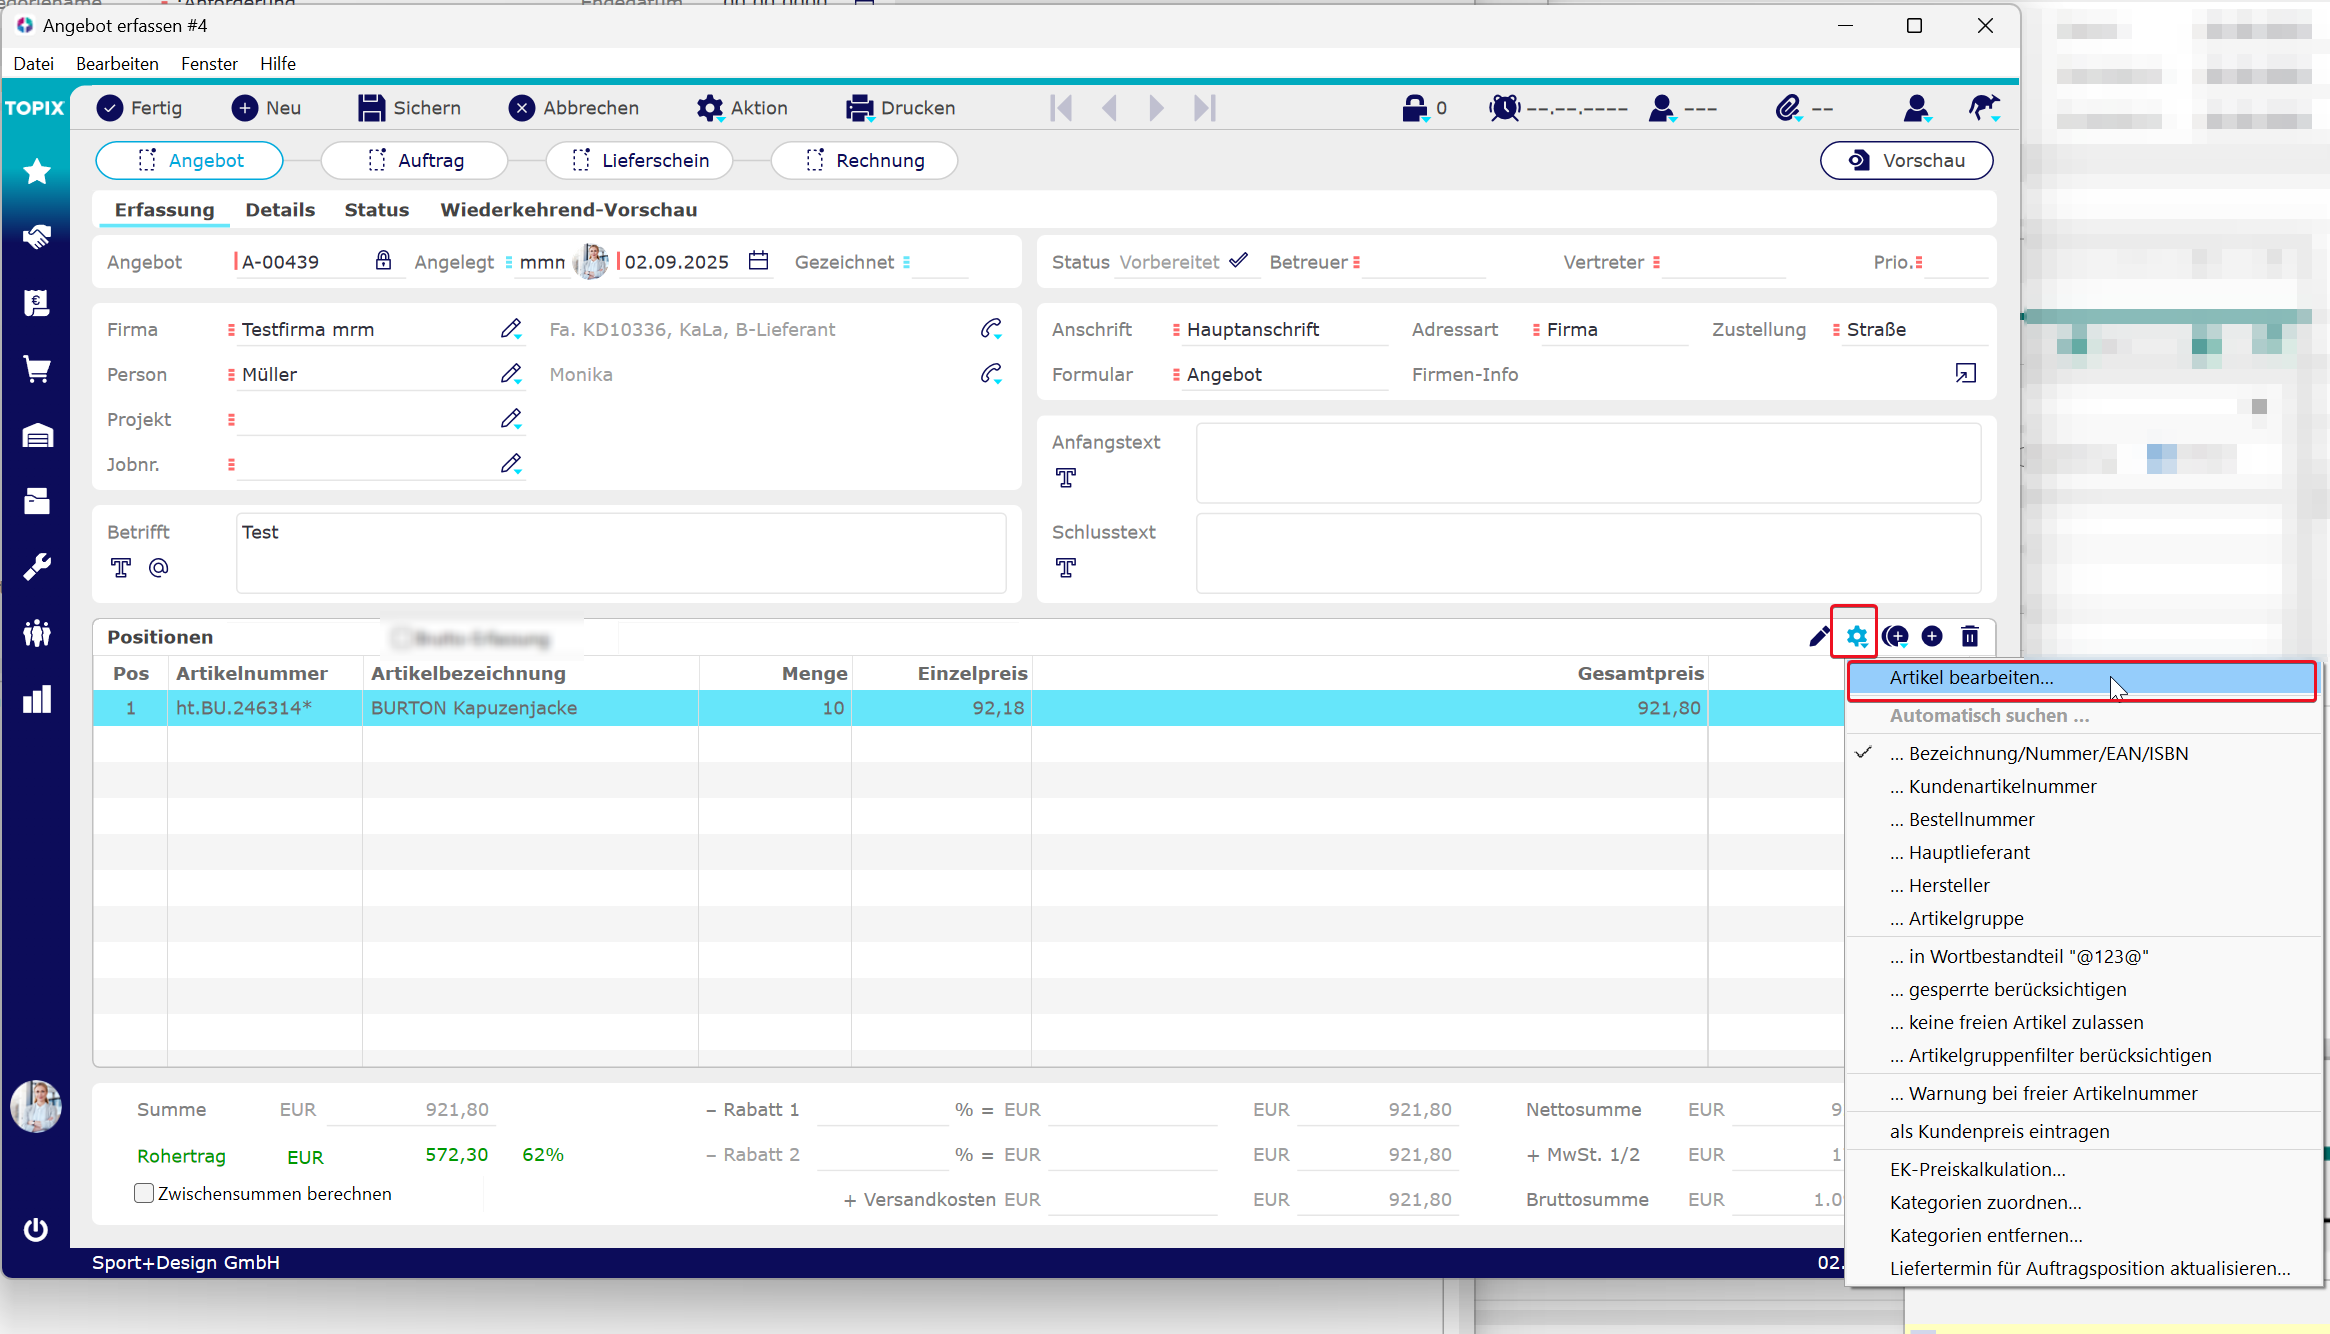Screen dimensions: 2330x1334
Task: Open the handshake contacts icon in sidebar
Action: click(37, 237)
